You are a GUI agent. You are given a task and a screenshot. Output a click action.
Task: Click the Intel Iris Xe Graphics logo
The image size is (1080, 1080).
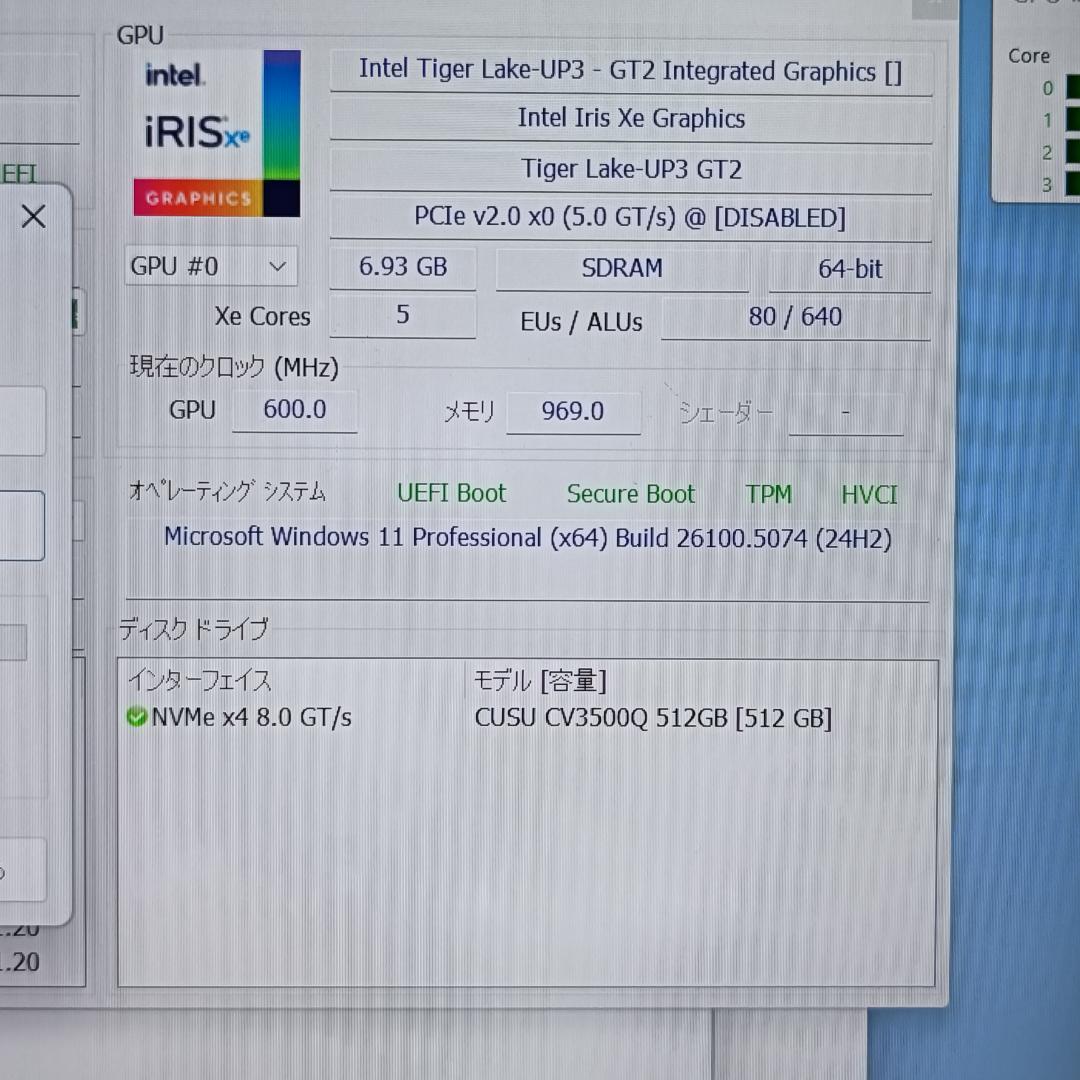point(216,133)
